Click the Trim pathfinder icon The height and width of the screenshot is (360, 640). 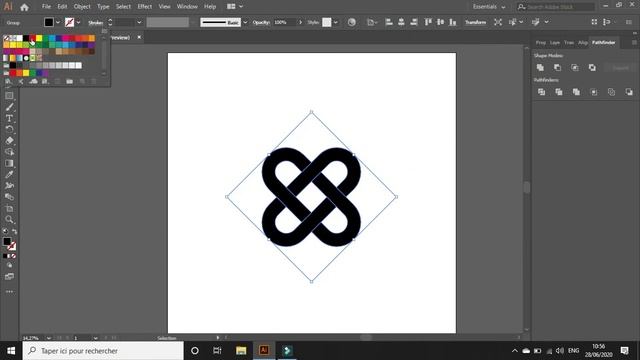(x=559, y=92)
